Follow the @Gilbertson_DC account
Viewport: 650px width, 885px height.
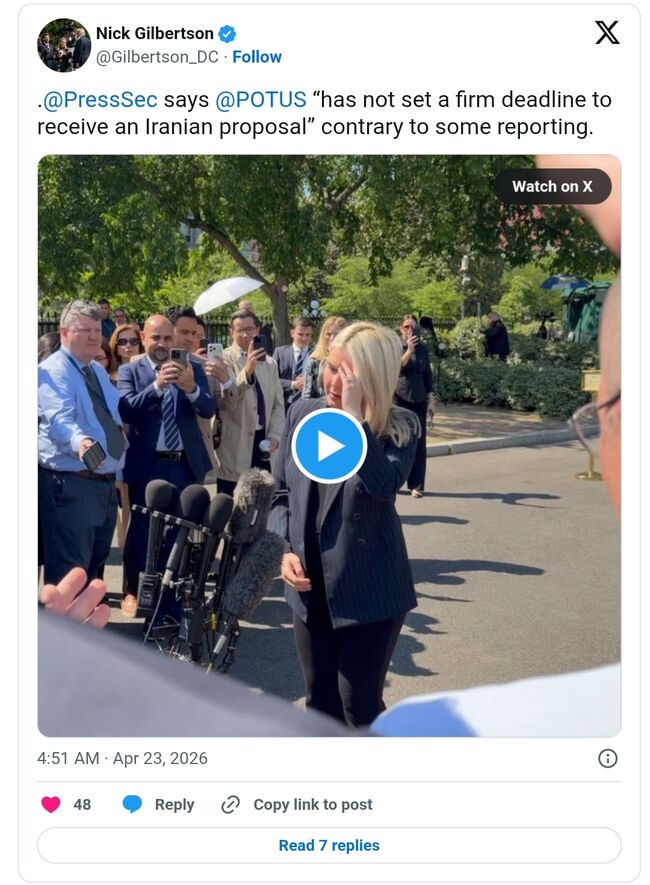point(257,57)
